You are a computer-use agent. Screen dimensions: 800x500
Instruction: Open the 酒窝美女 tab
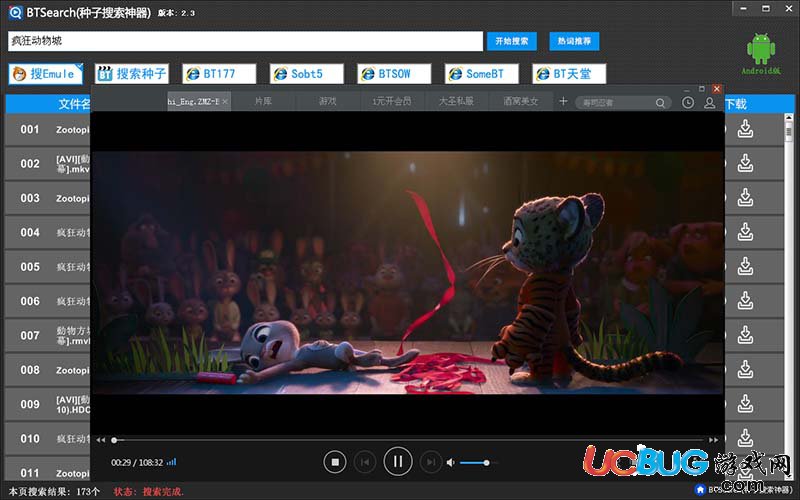(520, 101)
